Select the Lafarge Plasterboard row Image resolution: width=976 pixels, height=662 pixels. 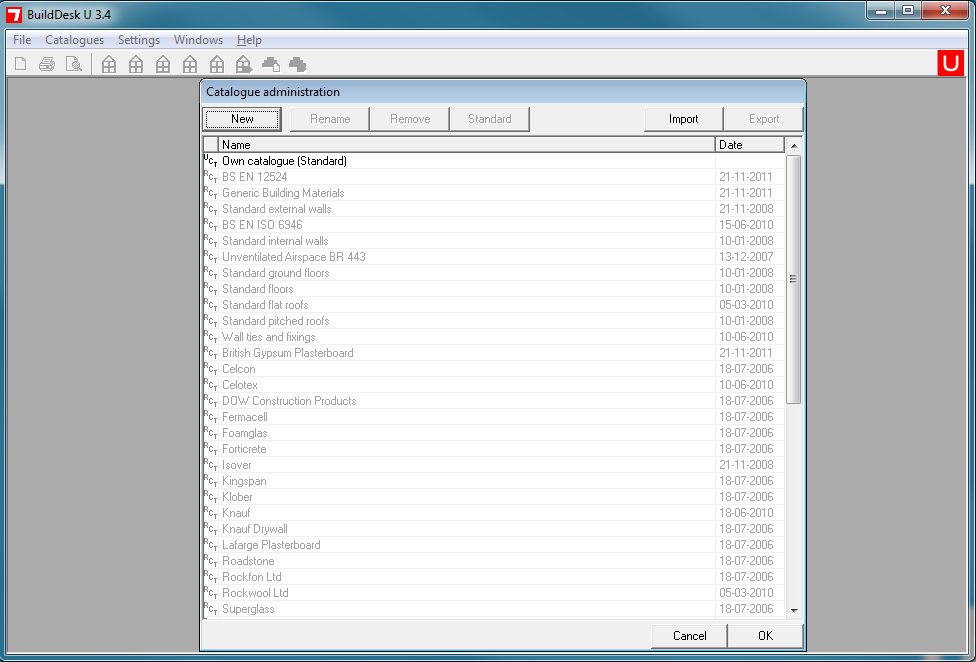point(494,545)
